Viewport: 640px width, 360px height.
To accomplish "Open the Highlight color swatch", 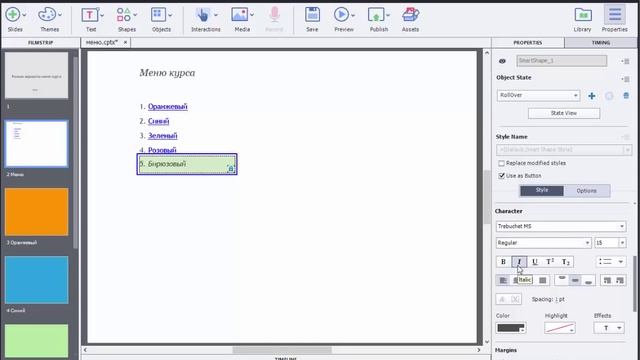I will (560, 328).
